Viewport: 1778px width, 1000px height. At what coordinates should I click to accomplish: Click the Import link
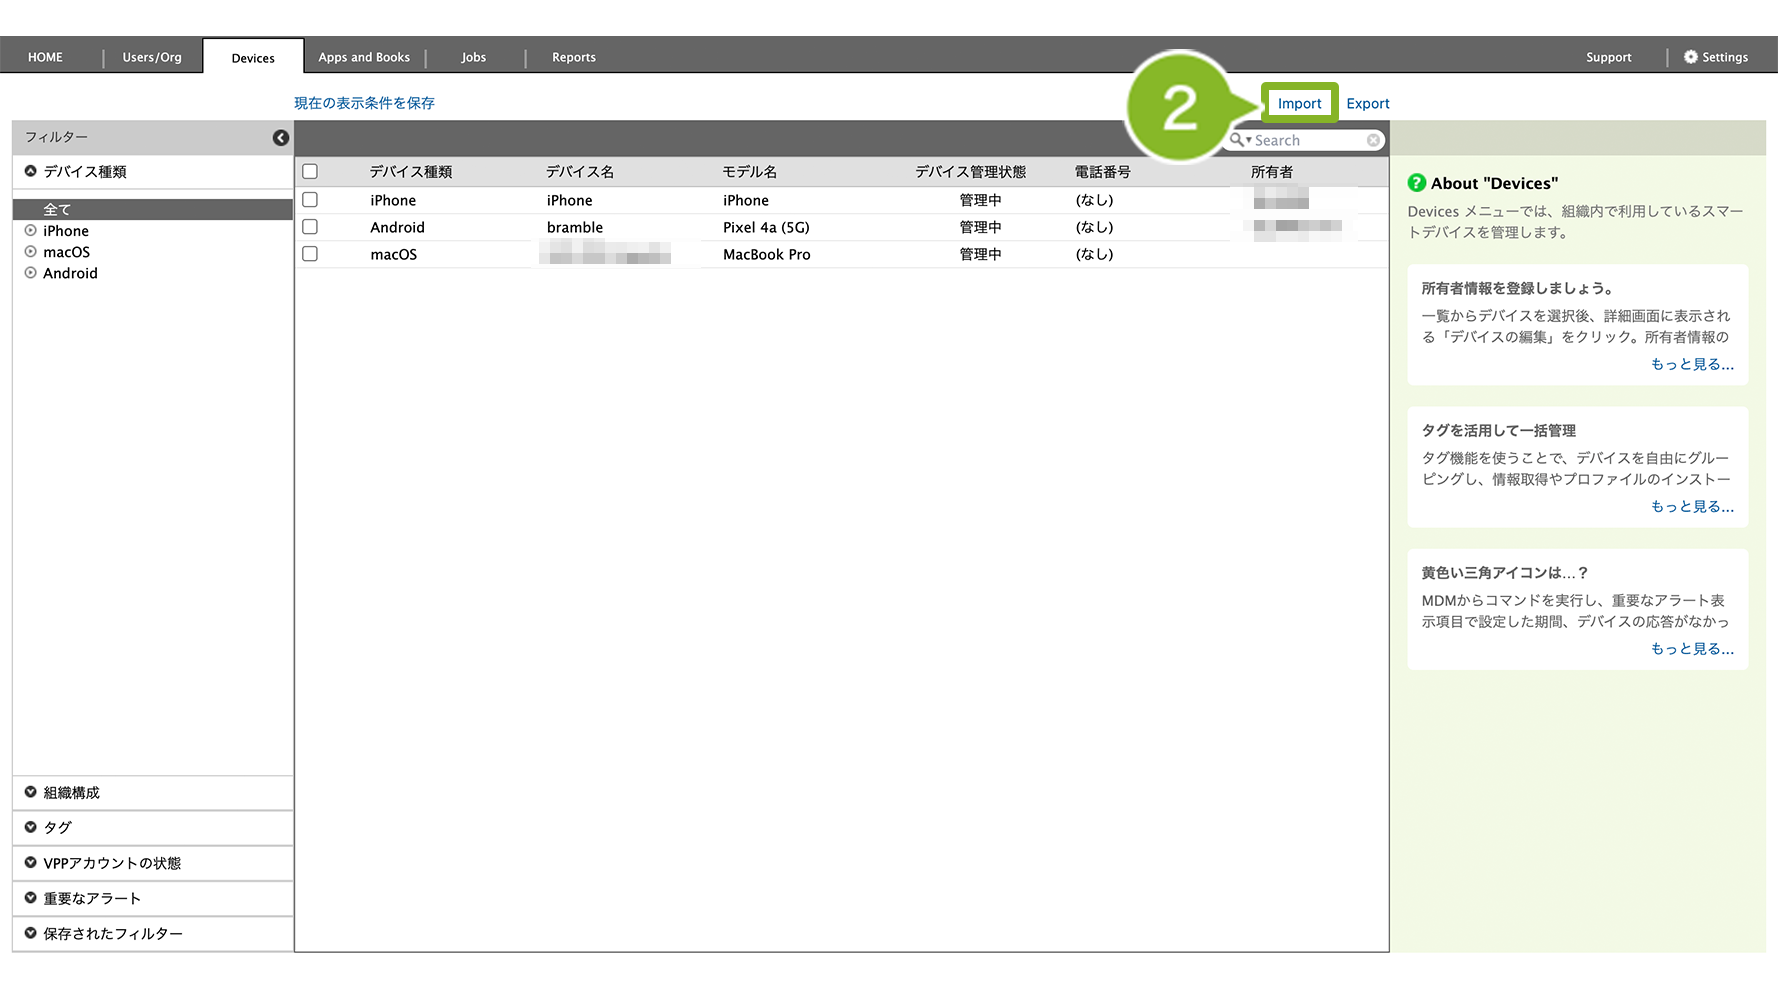coord(1299,103)
